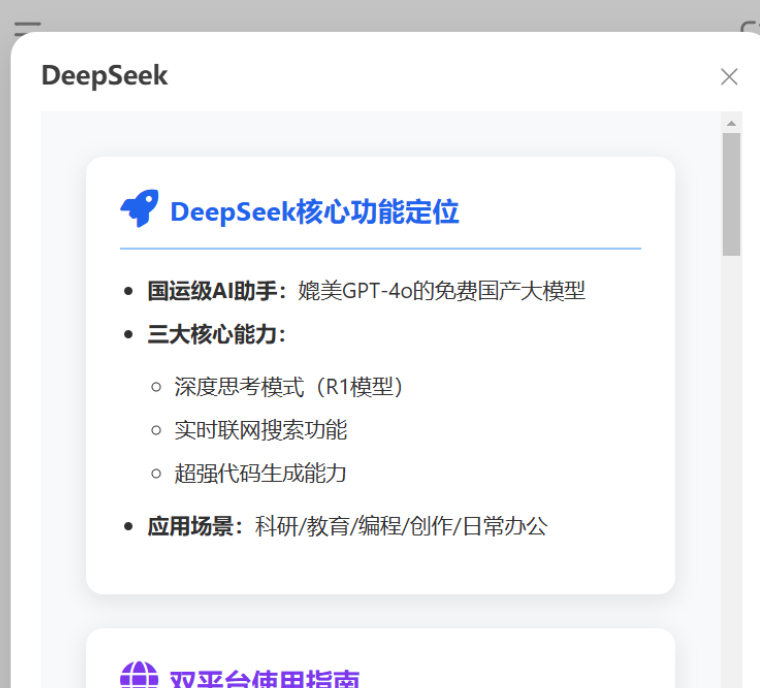Click 超强代码生成能力 list item

click(x=261, y=473)
